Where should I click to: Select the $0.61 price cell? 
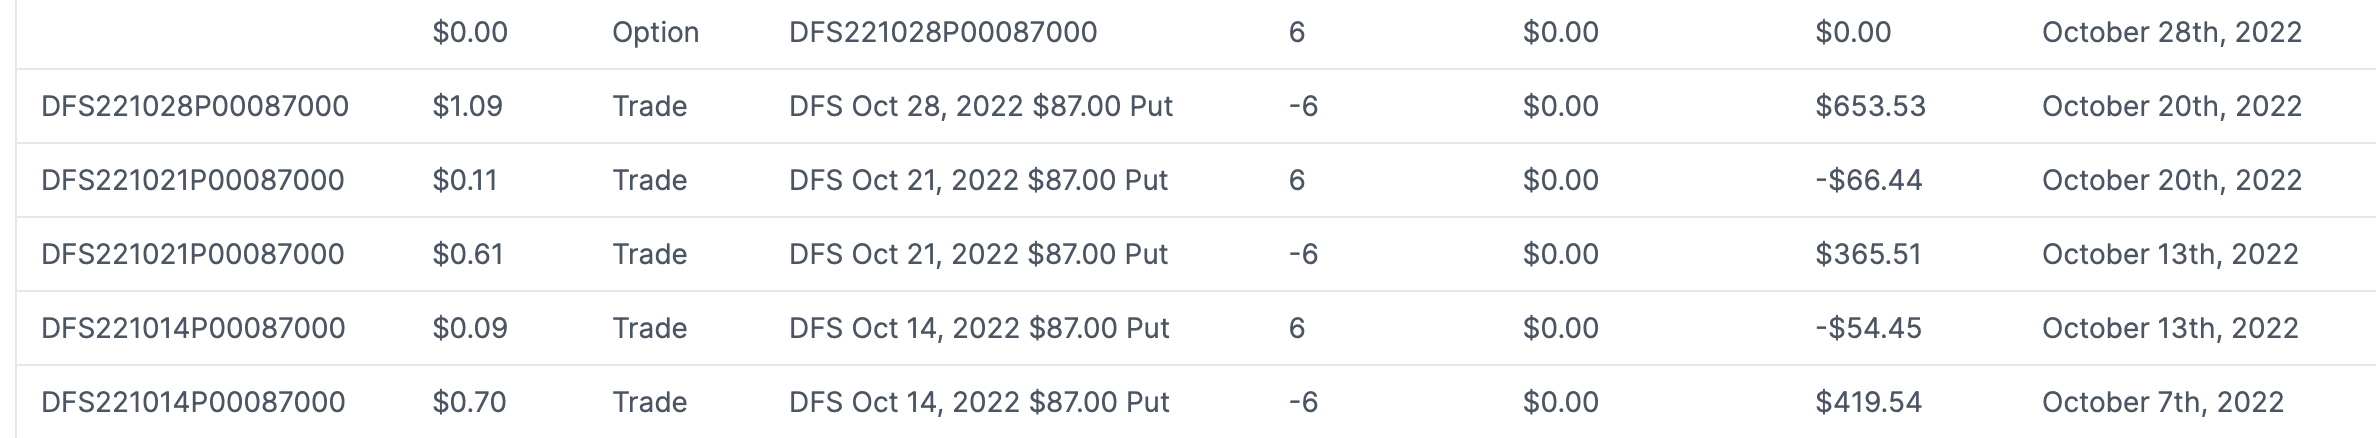tap(467, 254)
